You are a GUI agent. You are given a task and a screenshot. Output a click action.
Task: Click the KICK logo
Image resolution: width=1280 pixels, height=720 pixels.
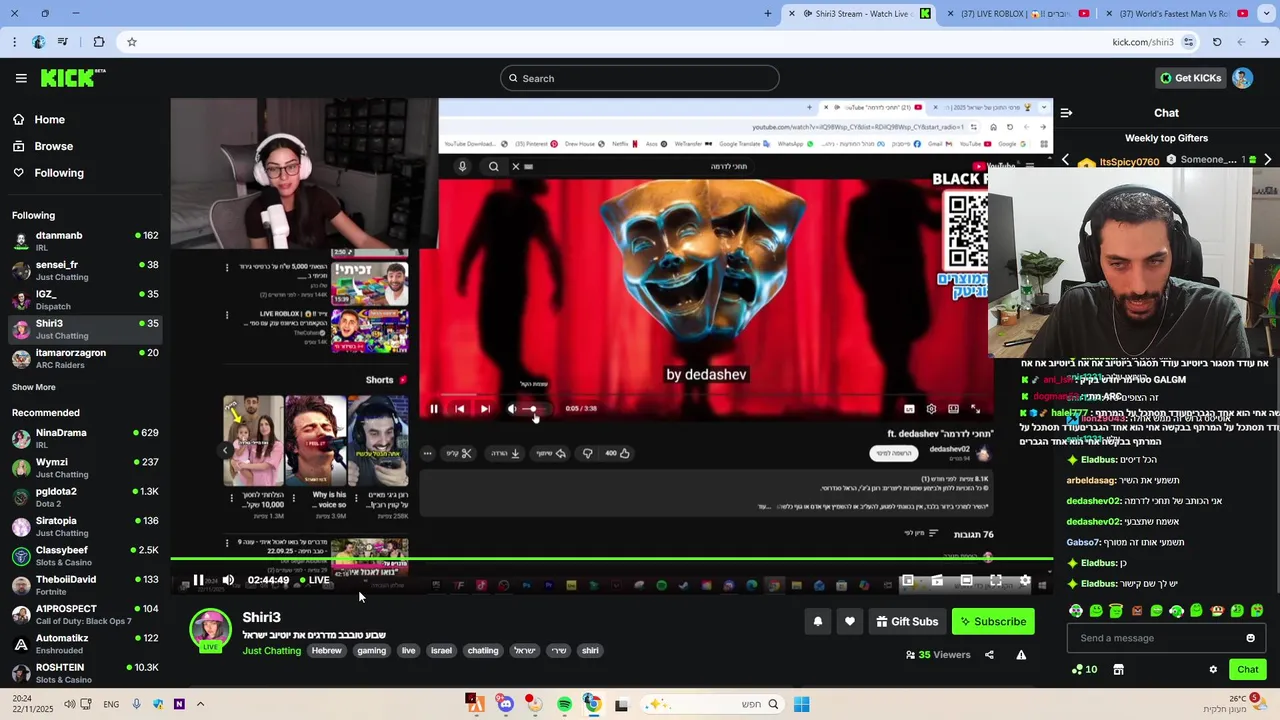click(x=73, y=78)
